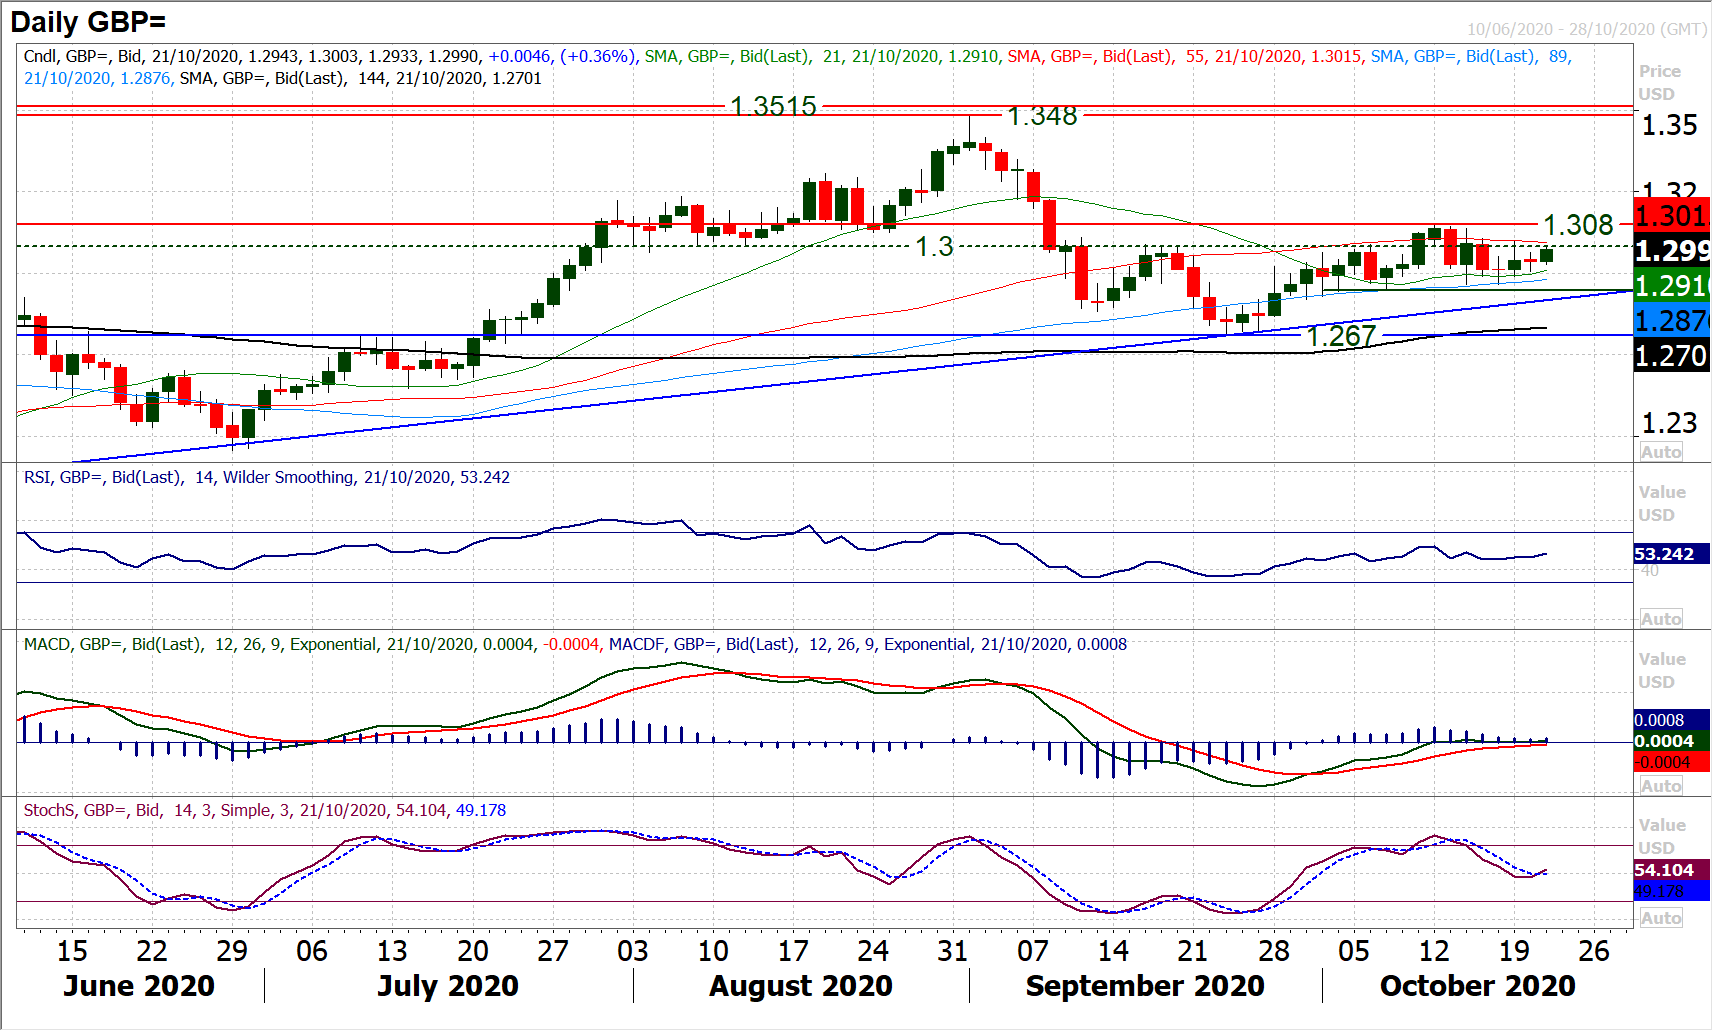Viewport: 1713px width, 1031px height.
Task: Click the Auto button in the RSI panel
Action: tap(1660, 619)
